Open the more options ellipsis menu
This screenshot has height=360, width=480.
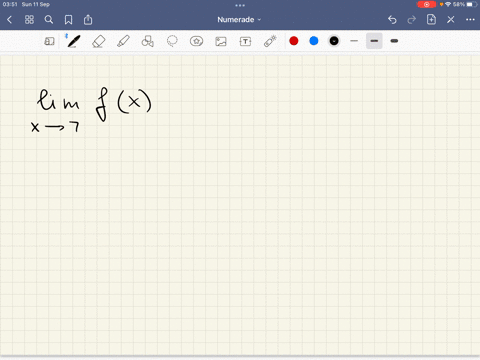click(x=470, y=20)
